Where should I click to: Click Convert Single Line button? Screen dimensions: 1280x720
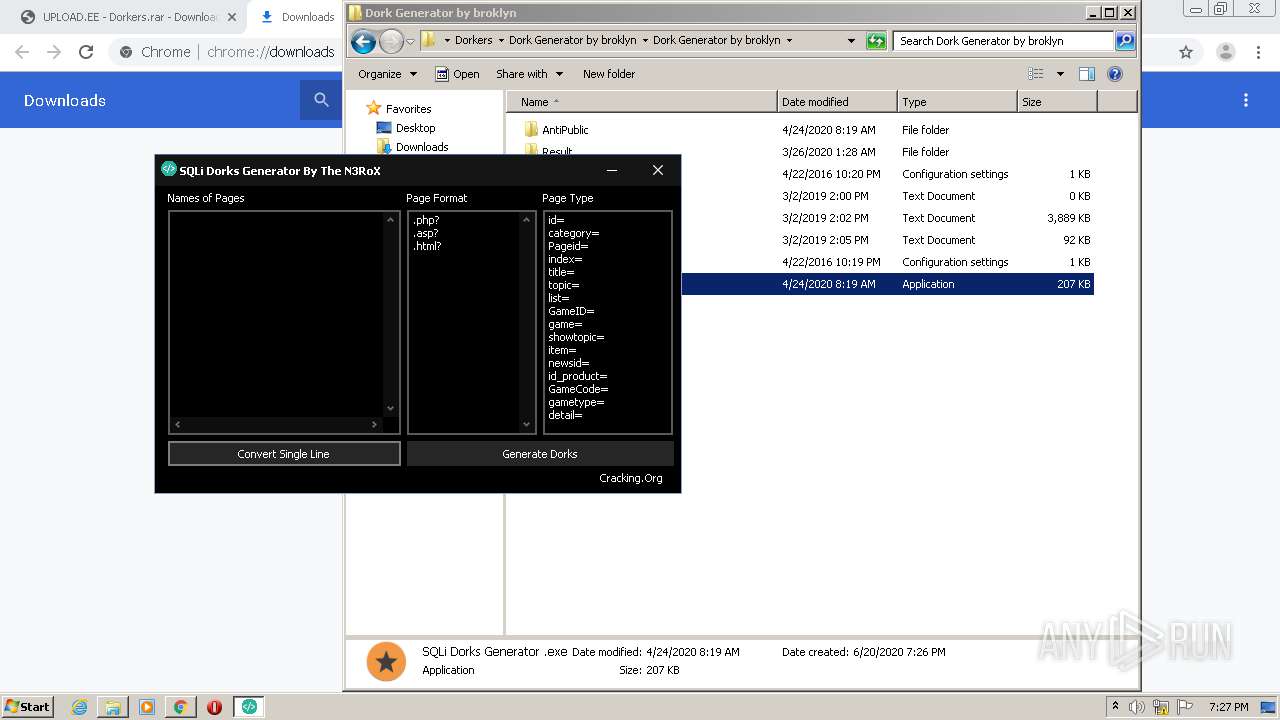coord(284,454)
